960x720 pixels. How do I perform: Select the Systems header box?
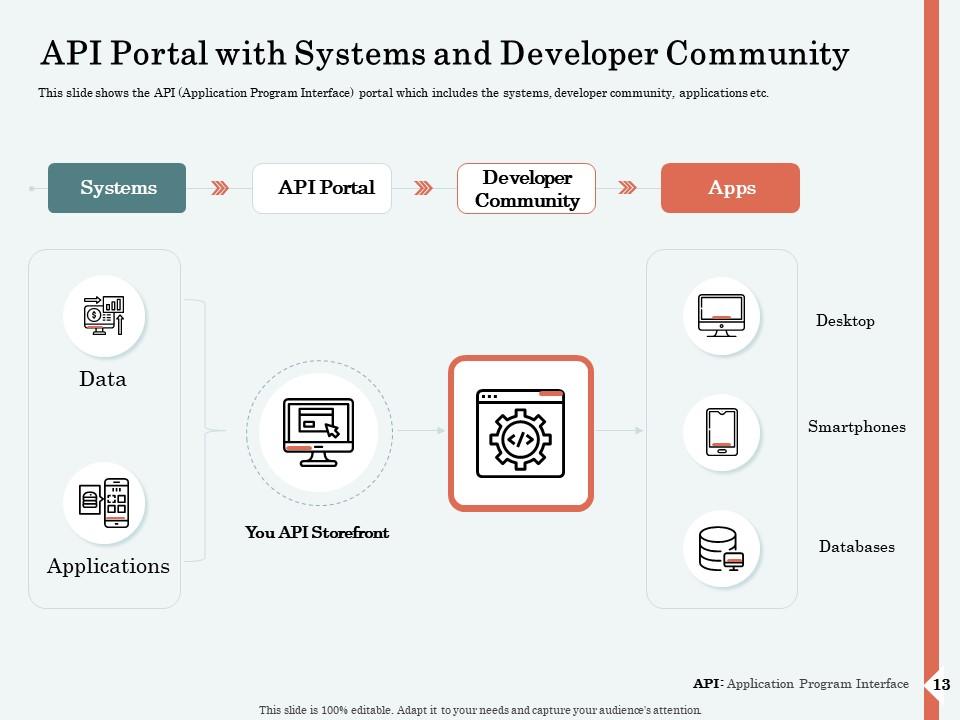tap(117, 188)
